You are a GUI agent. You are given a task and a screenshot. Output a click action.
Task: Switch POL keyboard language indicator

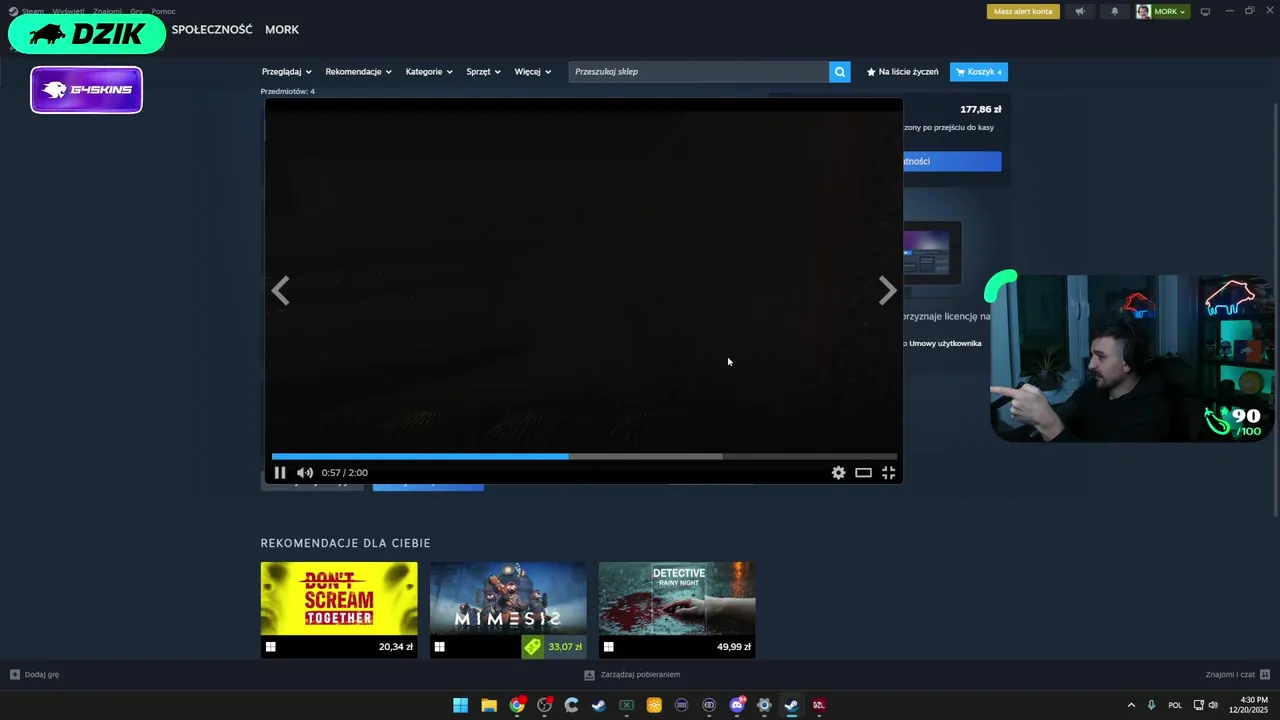pos(1175,705)
